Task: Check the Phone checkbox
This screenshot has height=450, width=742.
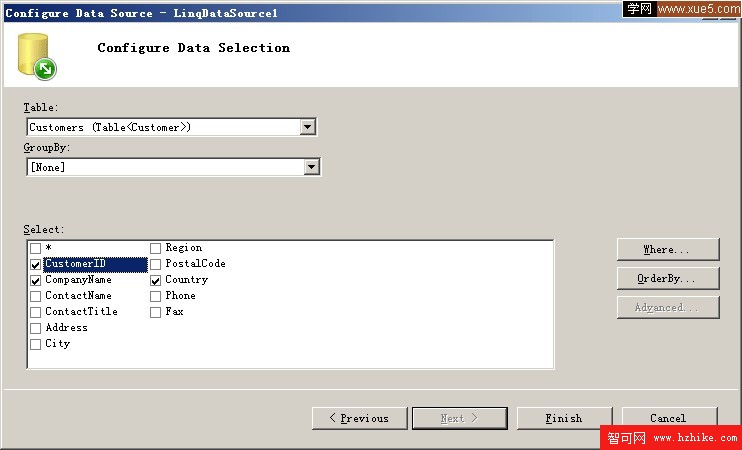Action: click(156, 297)
